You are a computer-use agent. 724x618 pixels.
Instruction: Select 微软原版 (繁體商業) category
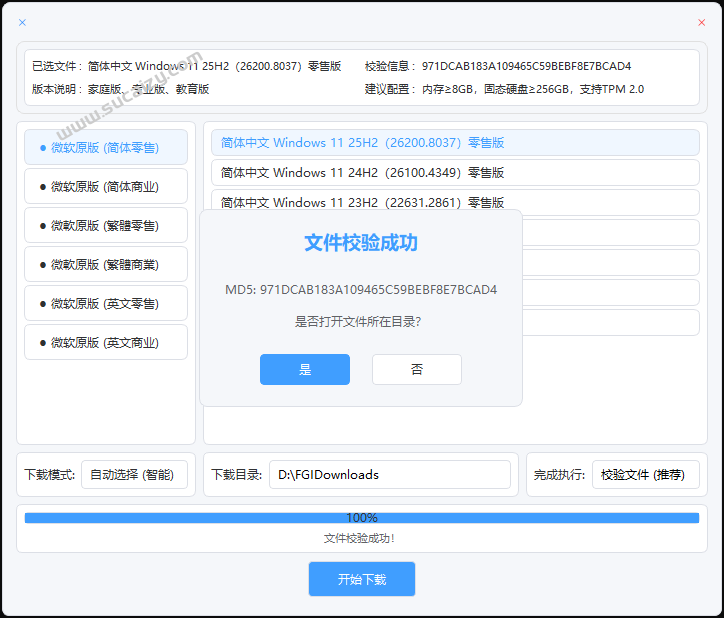click(106, 264)
